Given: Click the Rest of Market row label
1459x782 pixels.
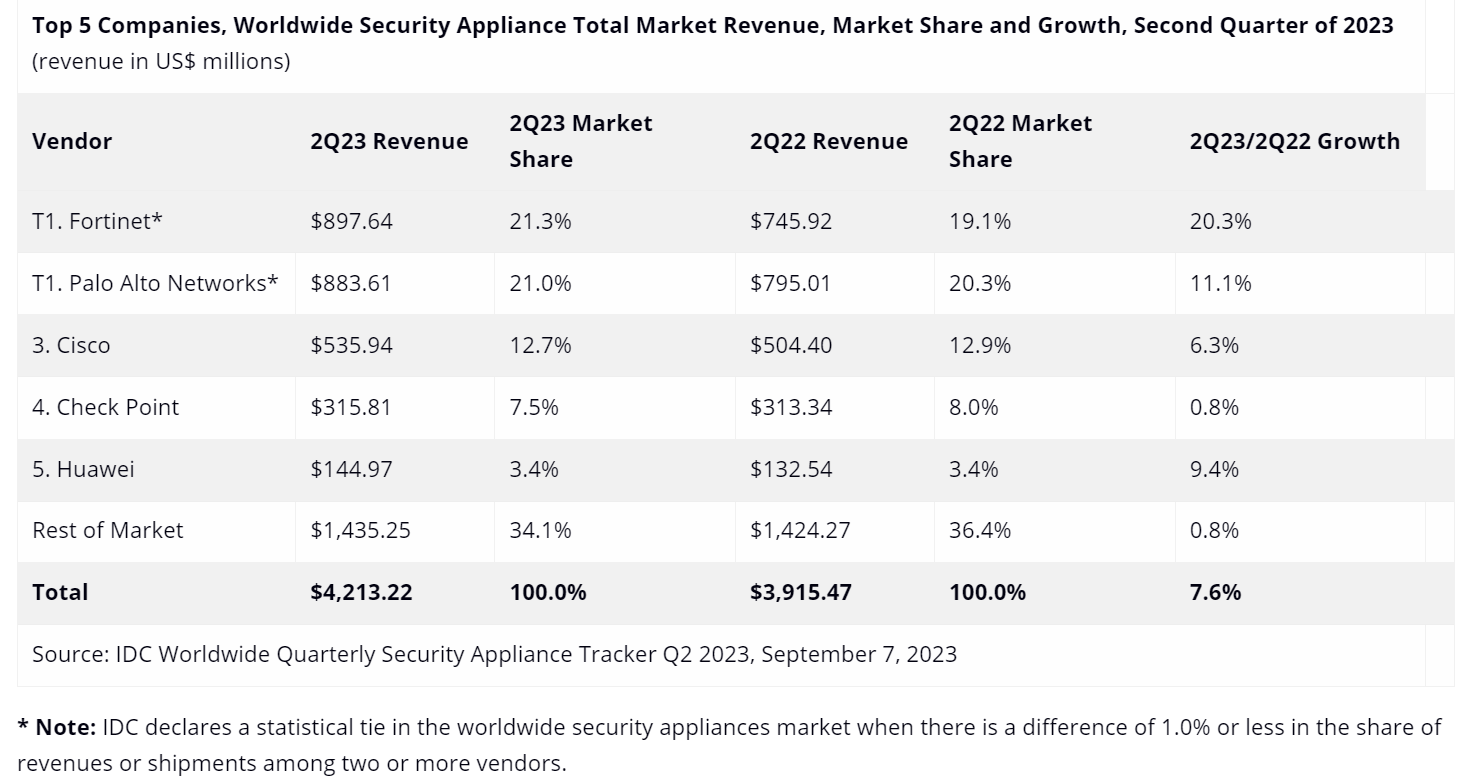Looking at the screenshot, I should tap(108, 530).
